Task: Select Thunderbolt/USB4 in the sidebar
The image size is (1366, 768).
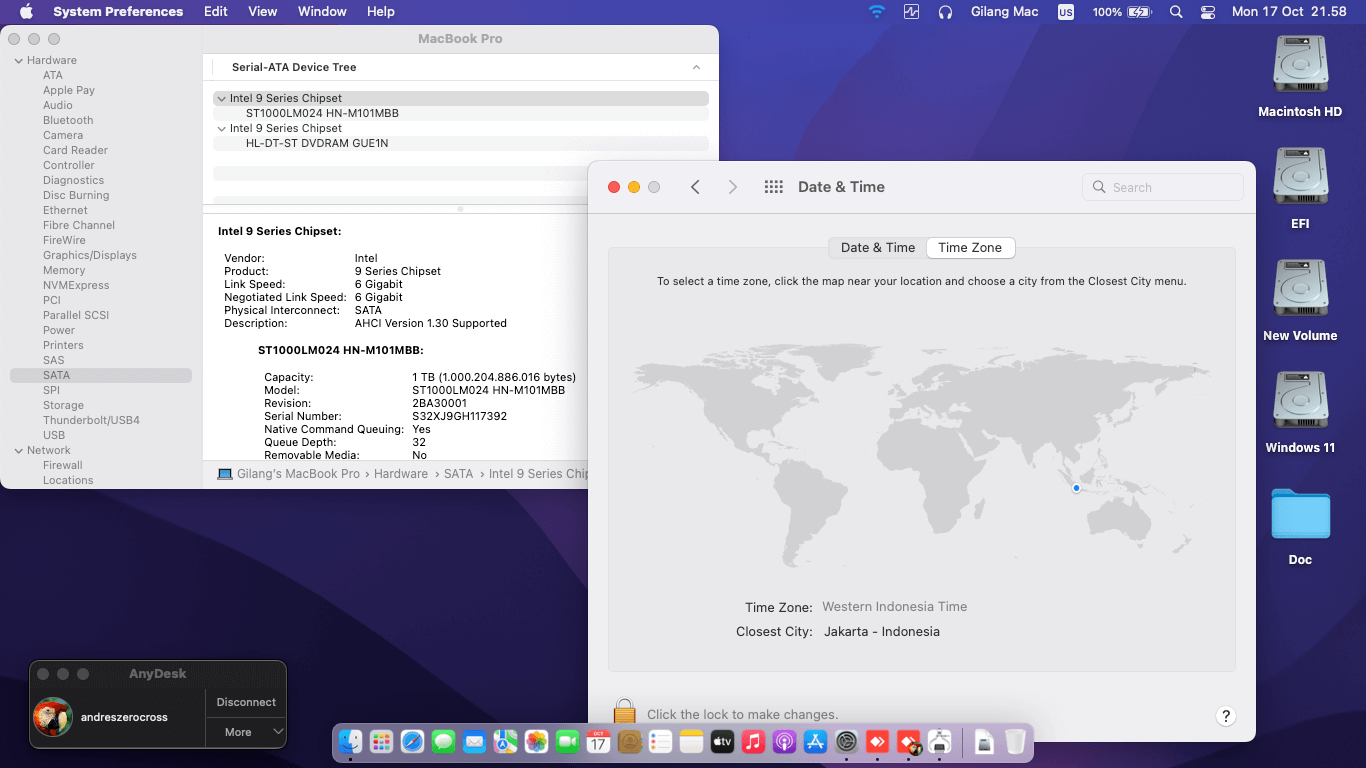Action: click(x=91, y=420)
